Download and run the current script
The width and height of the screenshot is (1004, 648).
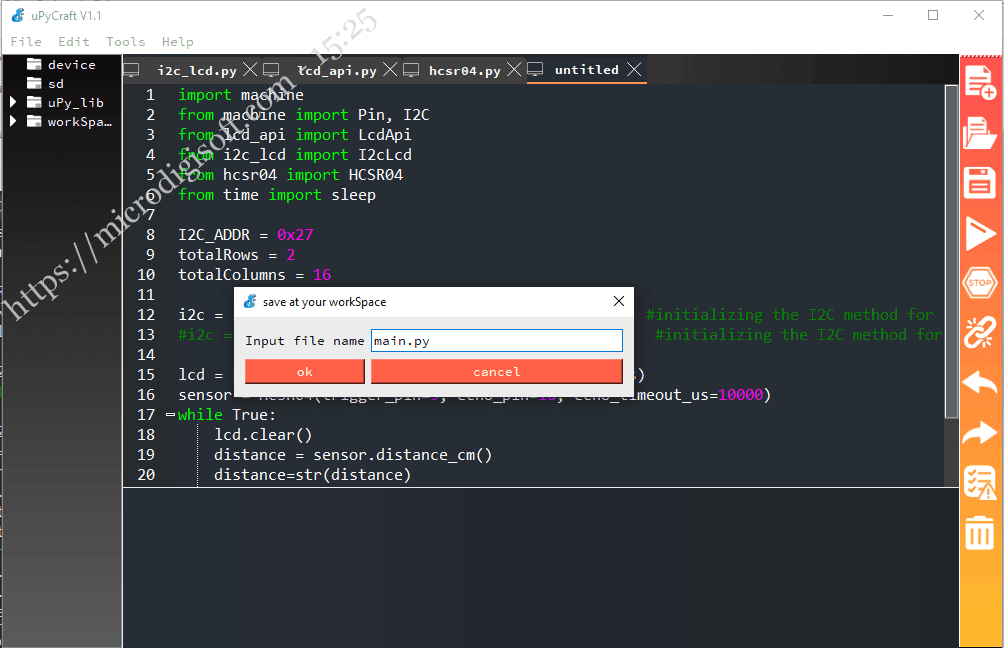[x=979, y=234]
